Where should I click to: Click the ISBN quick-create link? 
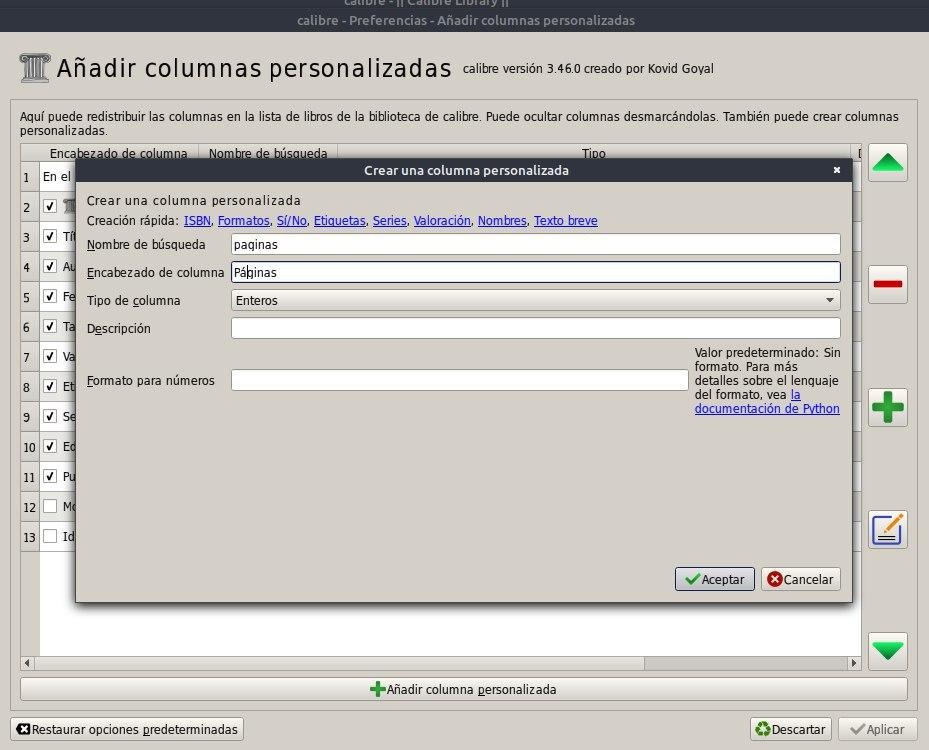coord(197,220)
